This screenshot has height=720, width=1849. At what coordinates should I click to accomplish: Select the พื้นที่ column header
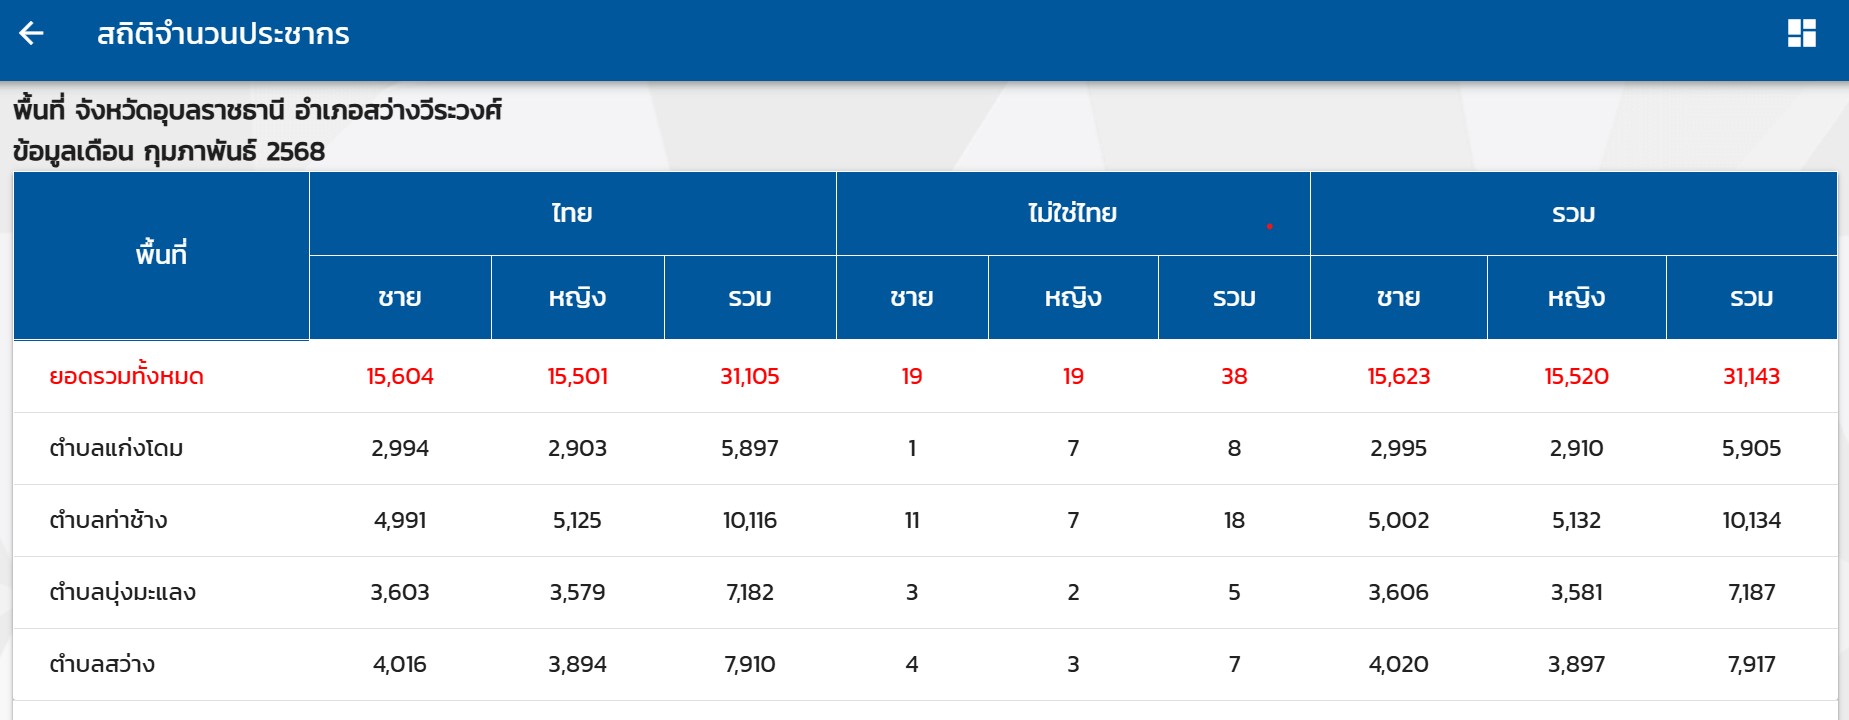click(x=161, y=255)
